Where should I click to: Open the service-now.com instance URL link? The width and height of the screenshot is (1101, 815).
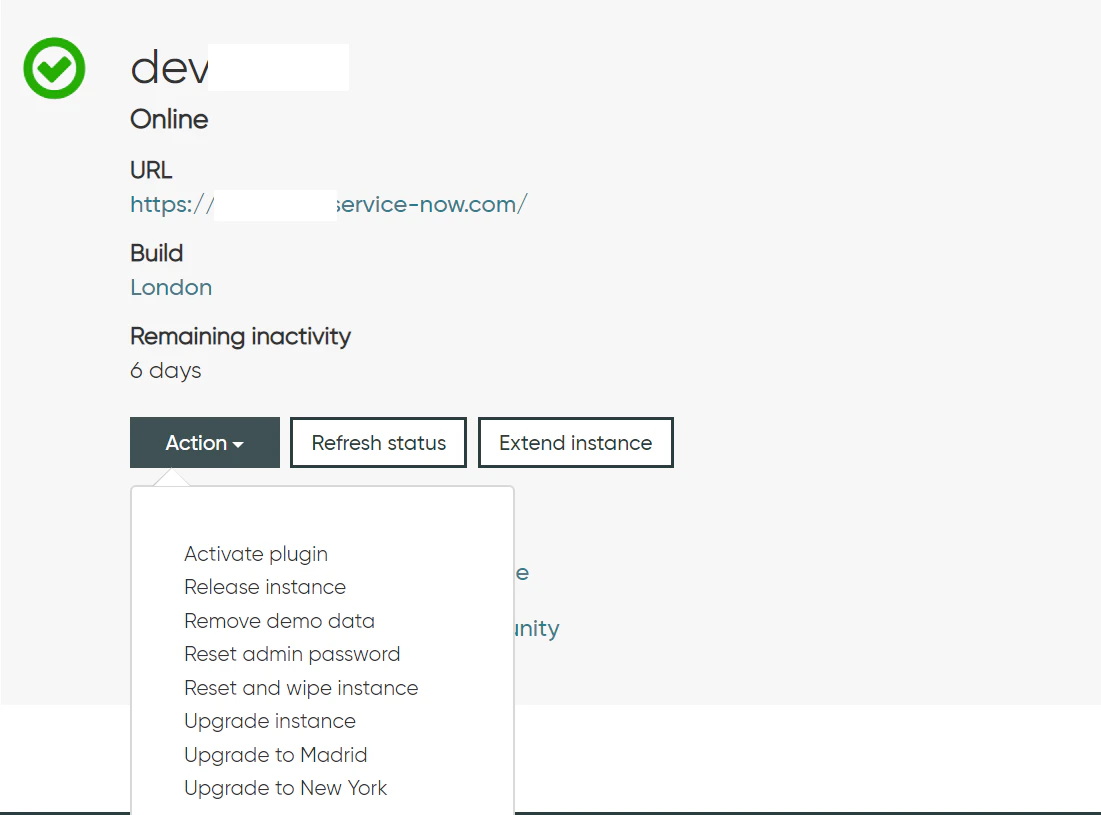[329, 204]
